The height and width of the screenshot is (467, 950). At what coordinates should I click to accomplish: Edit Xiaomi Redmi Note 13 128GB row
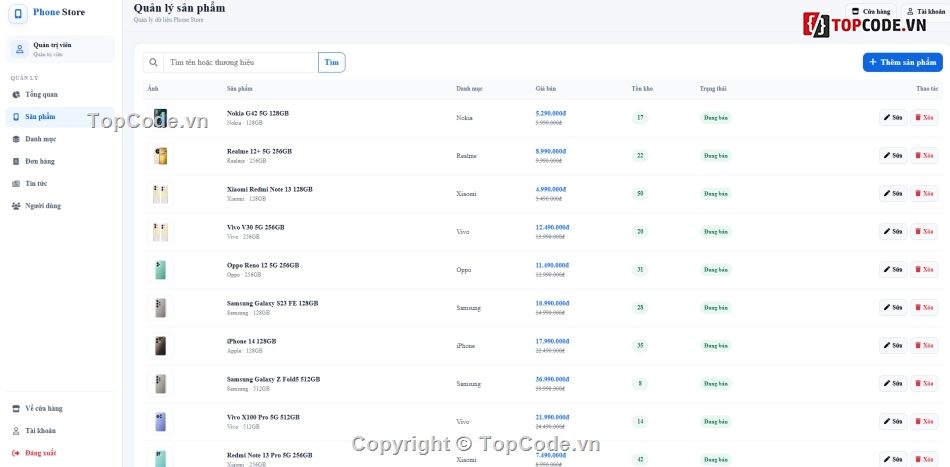[893, 194]
